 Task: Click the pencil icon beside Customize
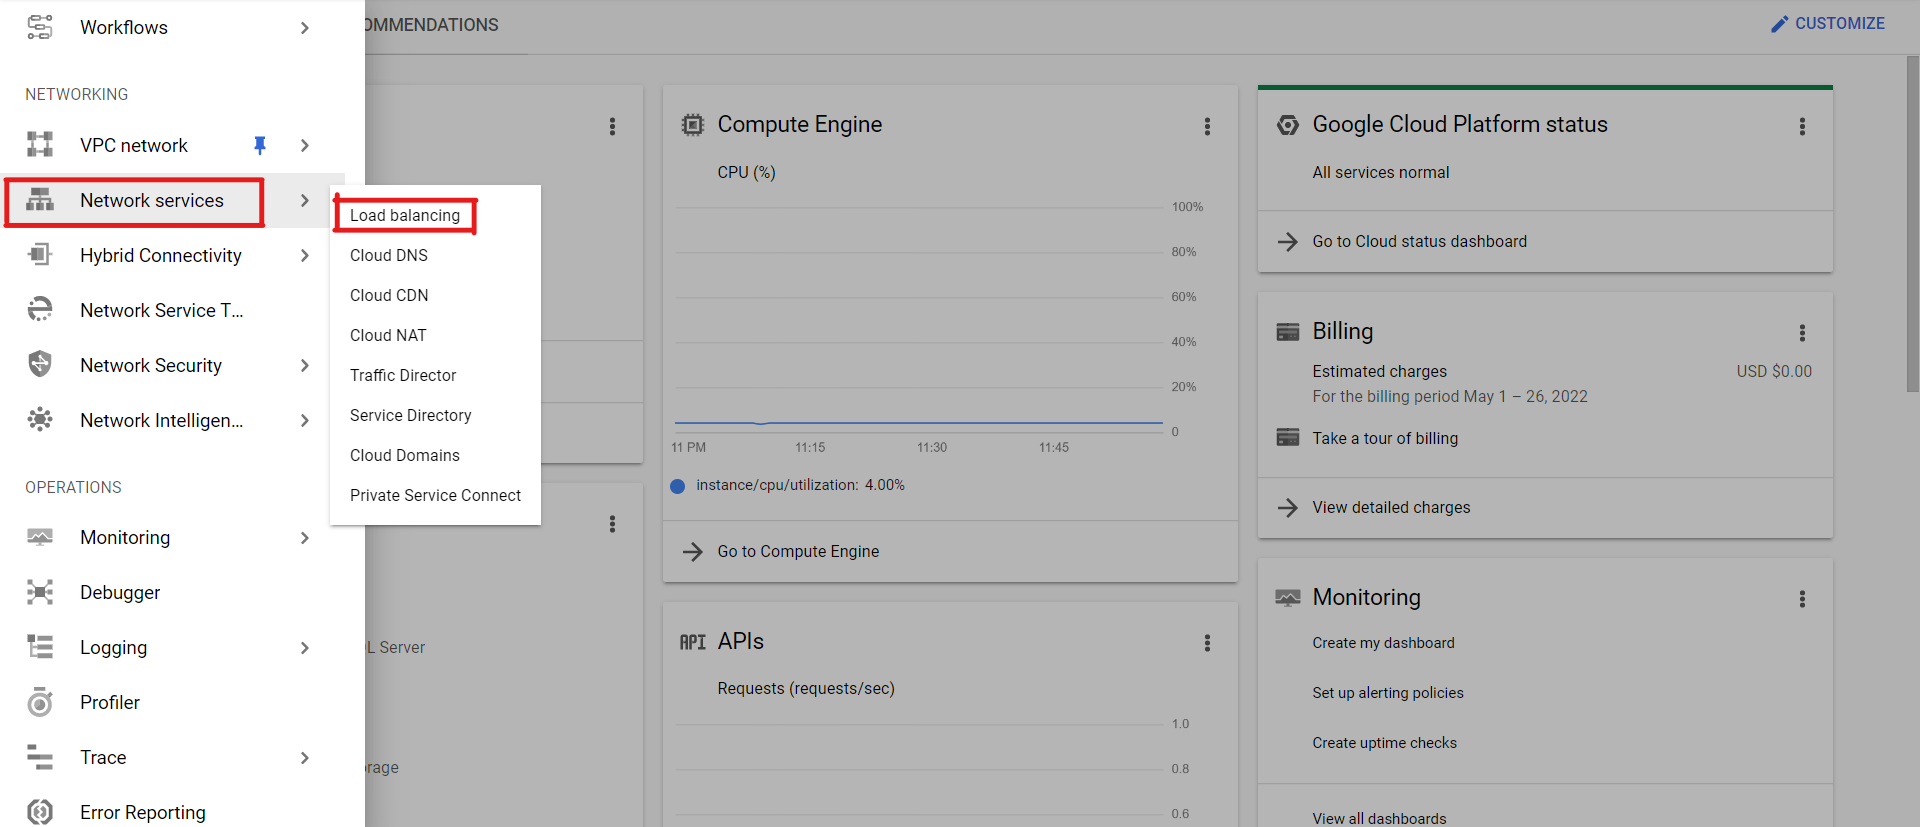[1779, 24]
